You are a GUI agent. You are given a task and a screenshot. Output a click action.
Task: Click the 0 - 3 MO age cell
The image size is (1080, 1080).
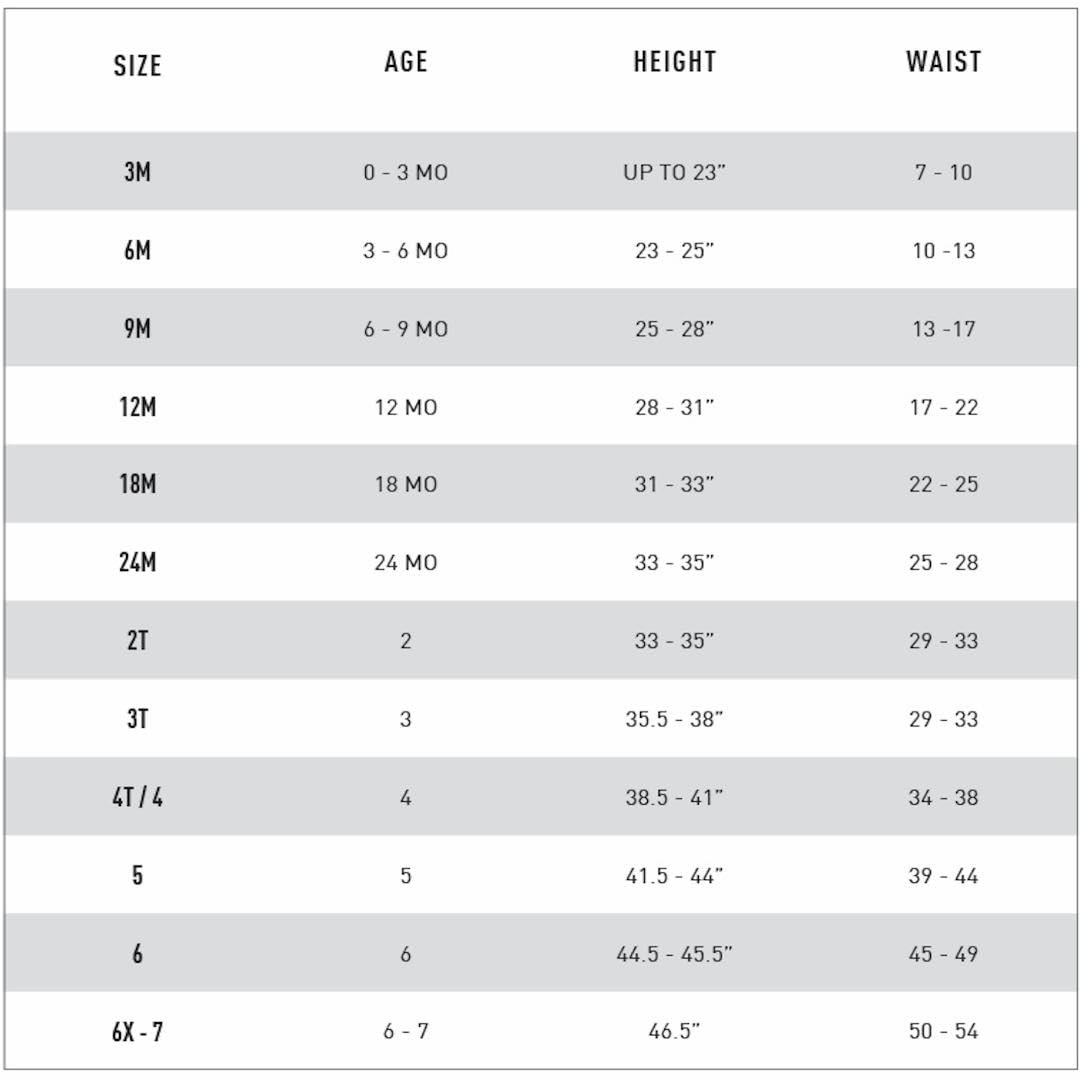[x=405, y=173]
